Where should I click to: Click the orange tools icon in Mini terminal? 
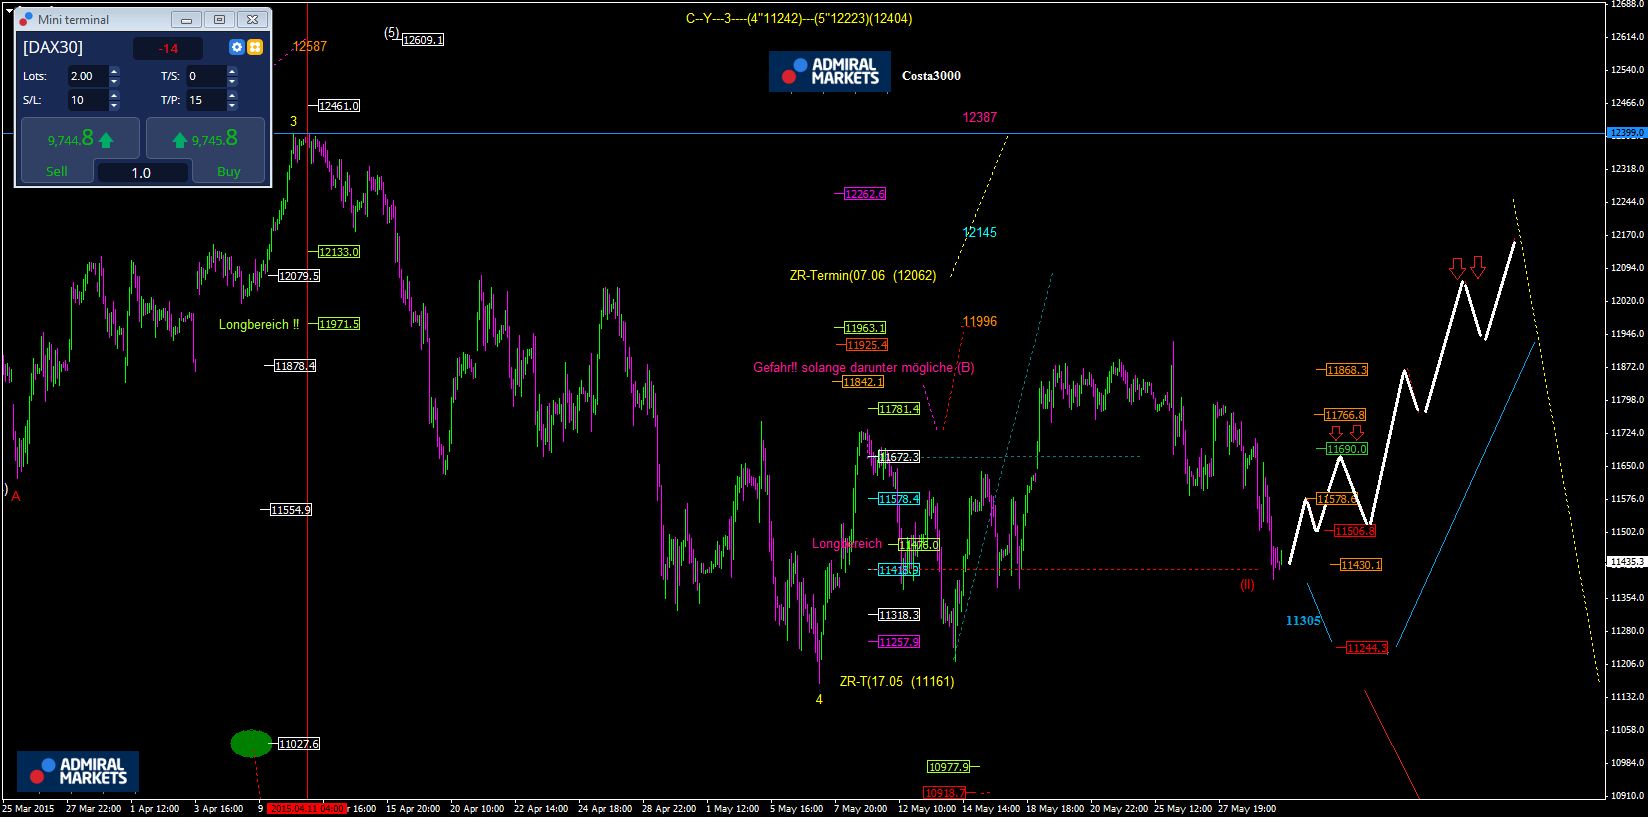click(255, 47)
